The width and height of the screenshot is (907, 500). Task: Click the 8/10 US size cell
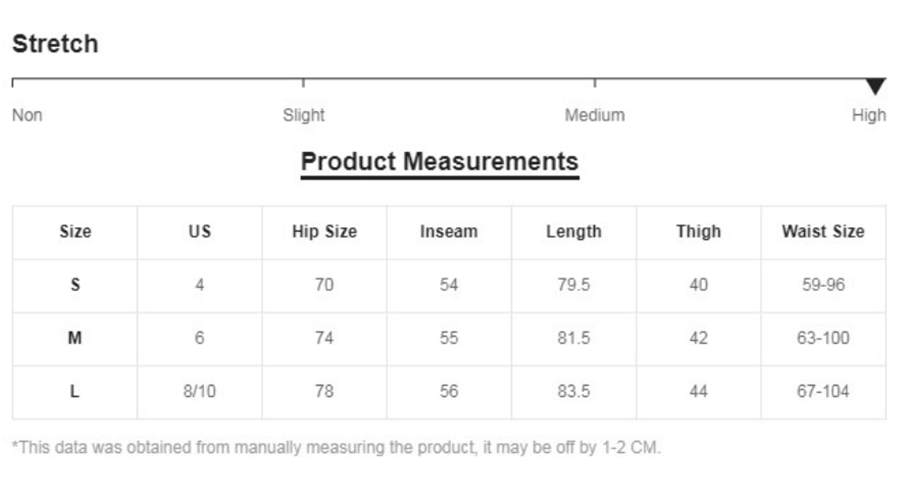coord(200,391)
